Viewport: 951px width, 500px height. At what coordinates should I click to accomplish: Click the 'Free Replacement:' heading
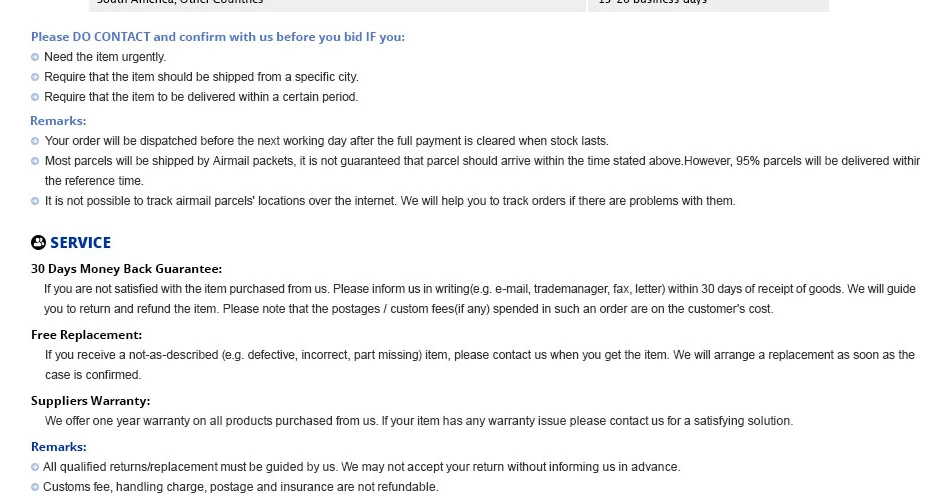(86, 335)
